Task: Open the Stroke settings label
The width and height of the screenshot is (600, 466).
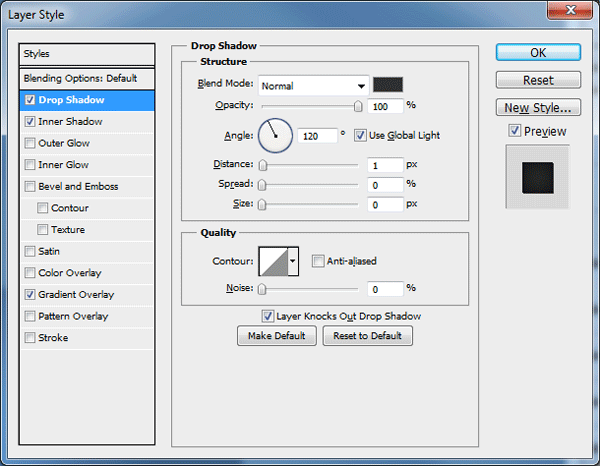Action: click(x=53, y=338)
